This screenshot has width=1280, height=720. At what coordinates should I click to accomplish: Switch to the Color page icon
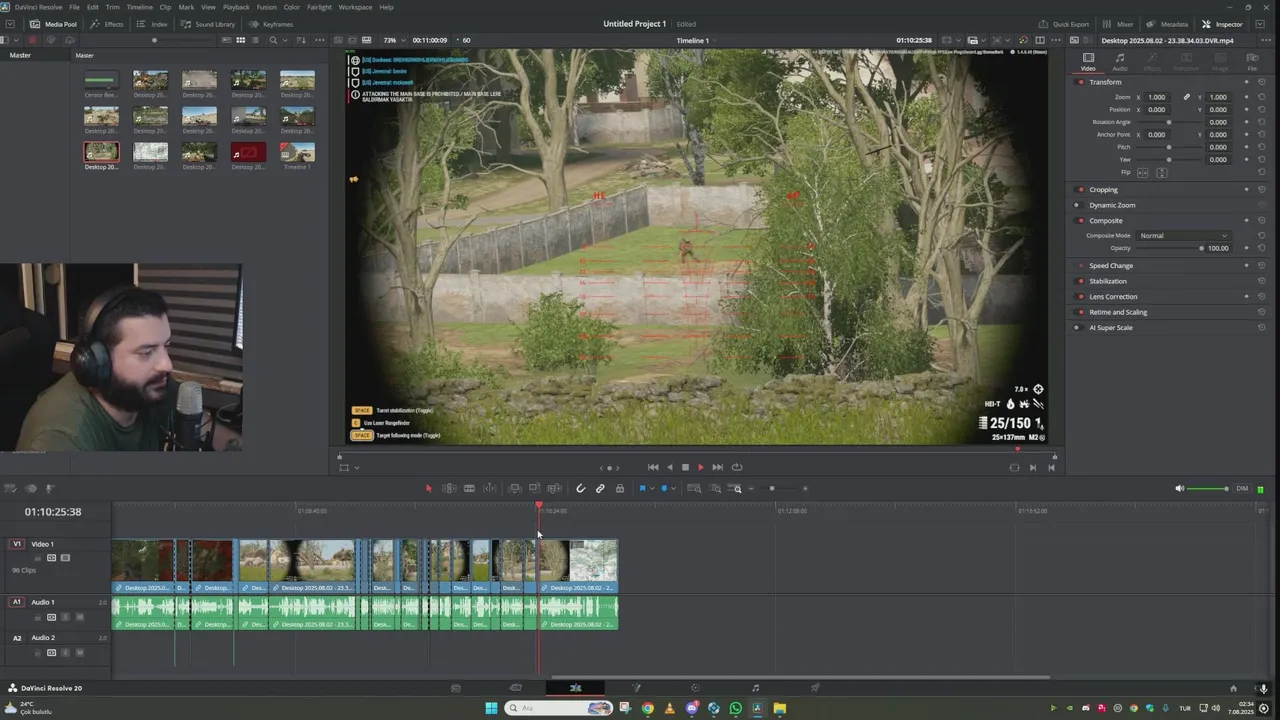[x=695, y=688]
